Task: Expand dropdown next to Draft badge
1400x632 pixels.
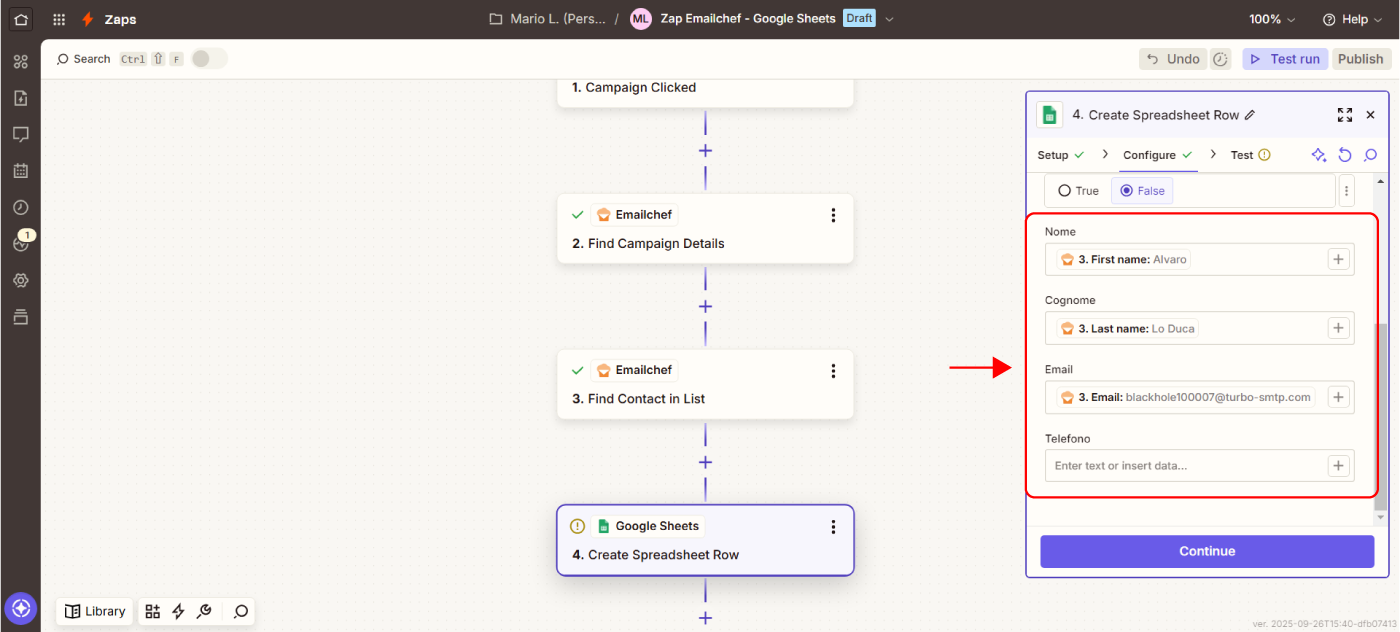Action: 890,19
